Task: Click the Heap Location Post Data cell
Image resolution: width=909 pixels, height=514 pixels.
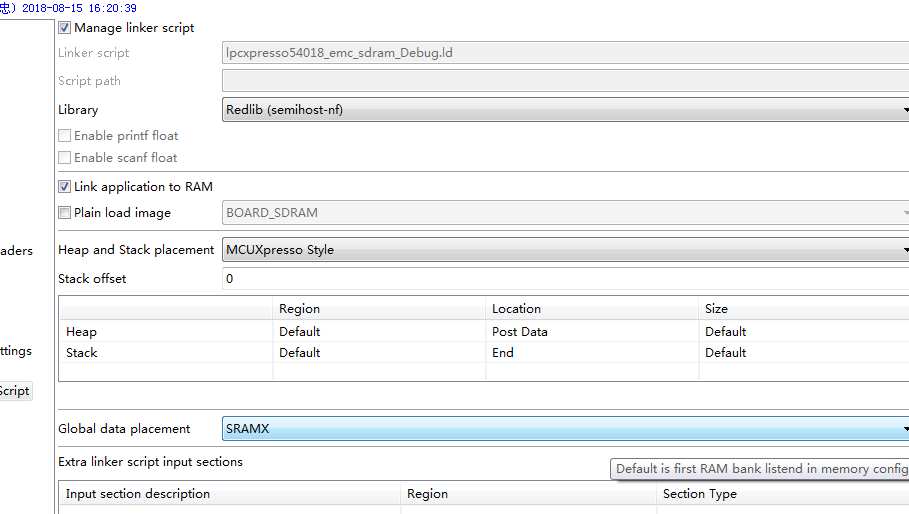Action: [x=592, y=332]
